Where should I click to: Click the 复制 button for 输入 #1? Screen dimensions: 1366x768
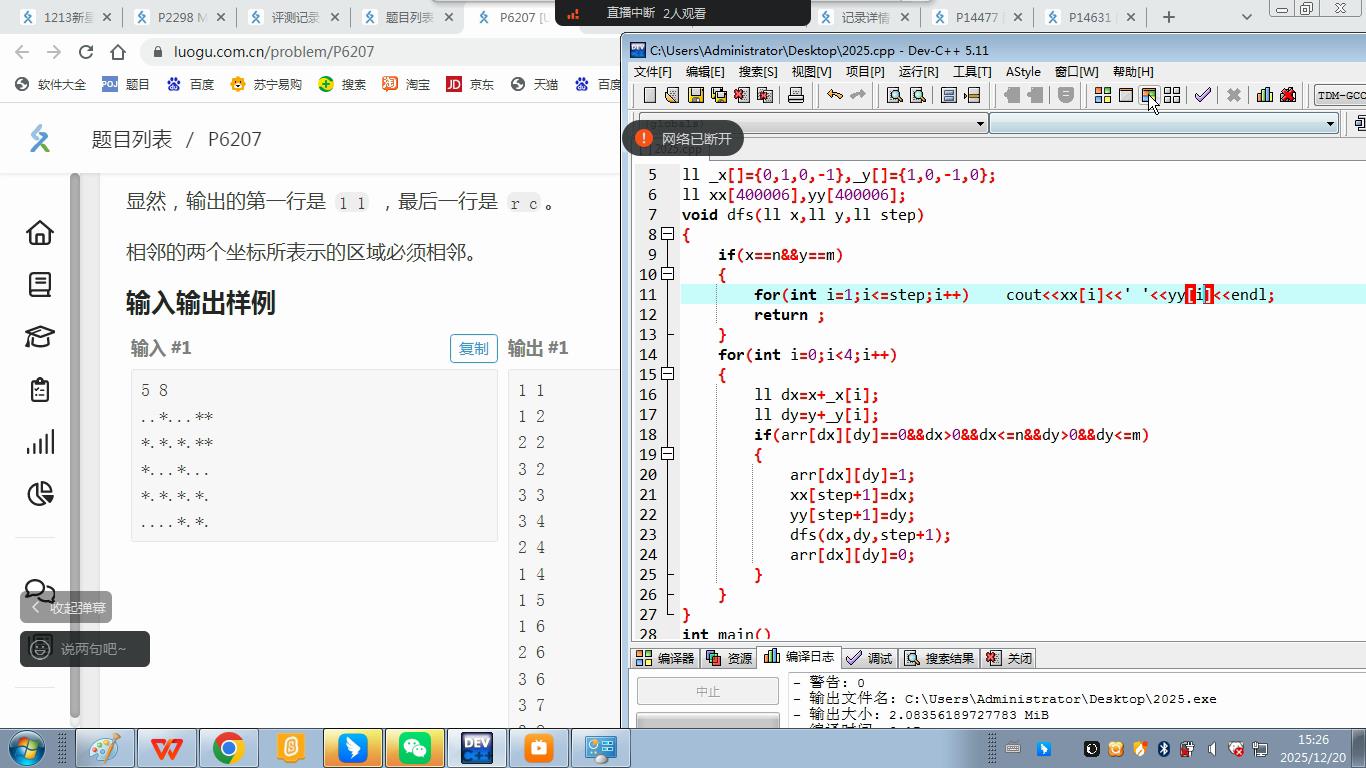point(473,348)
